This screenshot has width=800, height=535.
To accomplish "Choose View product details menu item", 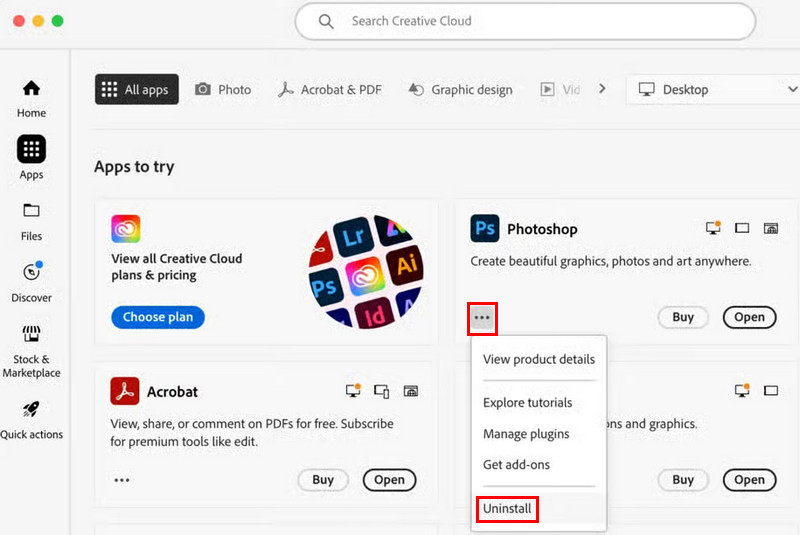I will coord(539,359).
